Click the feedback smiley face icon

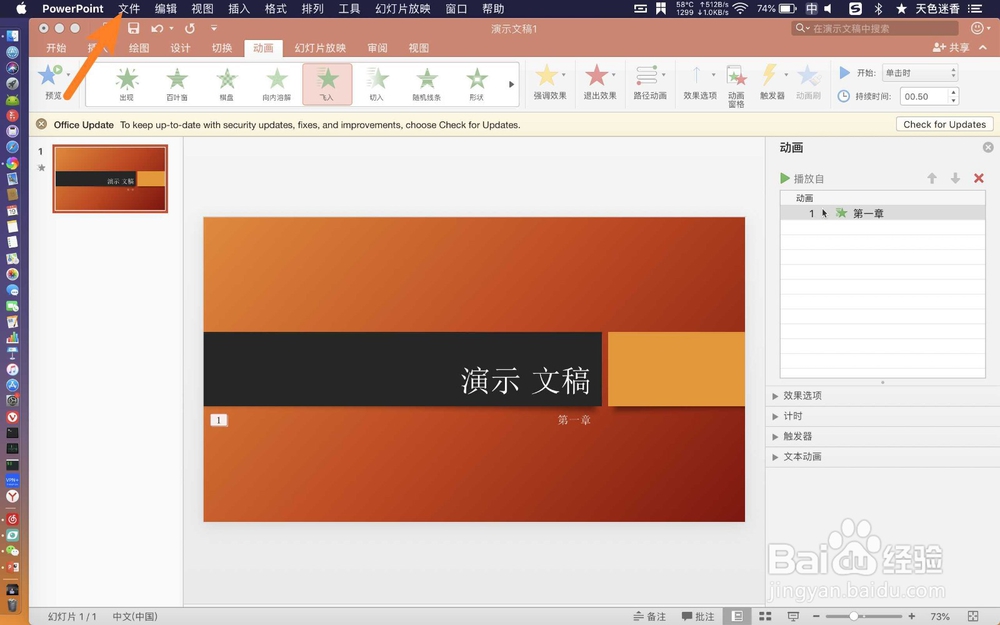tap(977, 28)
